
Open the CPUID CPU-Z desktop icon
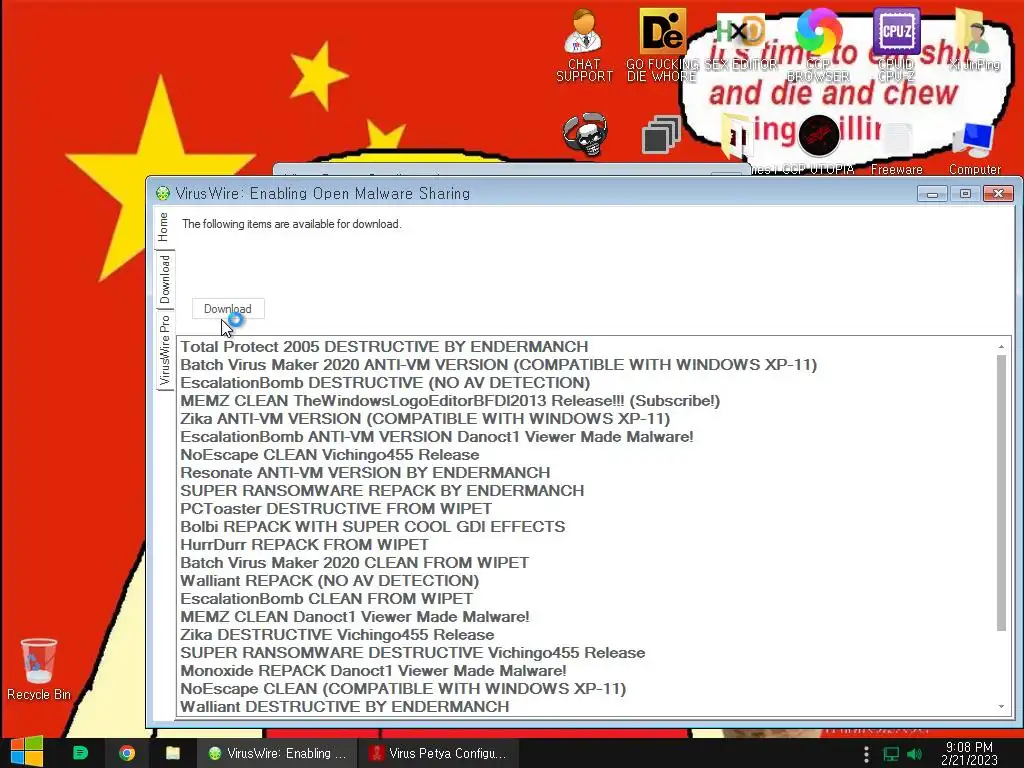pos(896,46)
